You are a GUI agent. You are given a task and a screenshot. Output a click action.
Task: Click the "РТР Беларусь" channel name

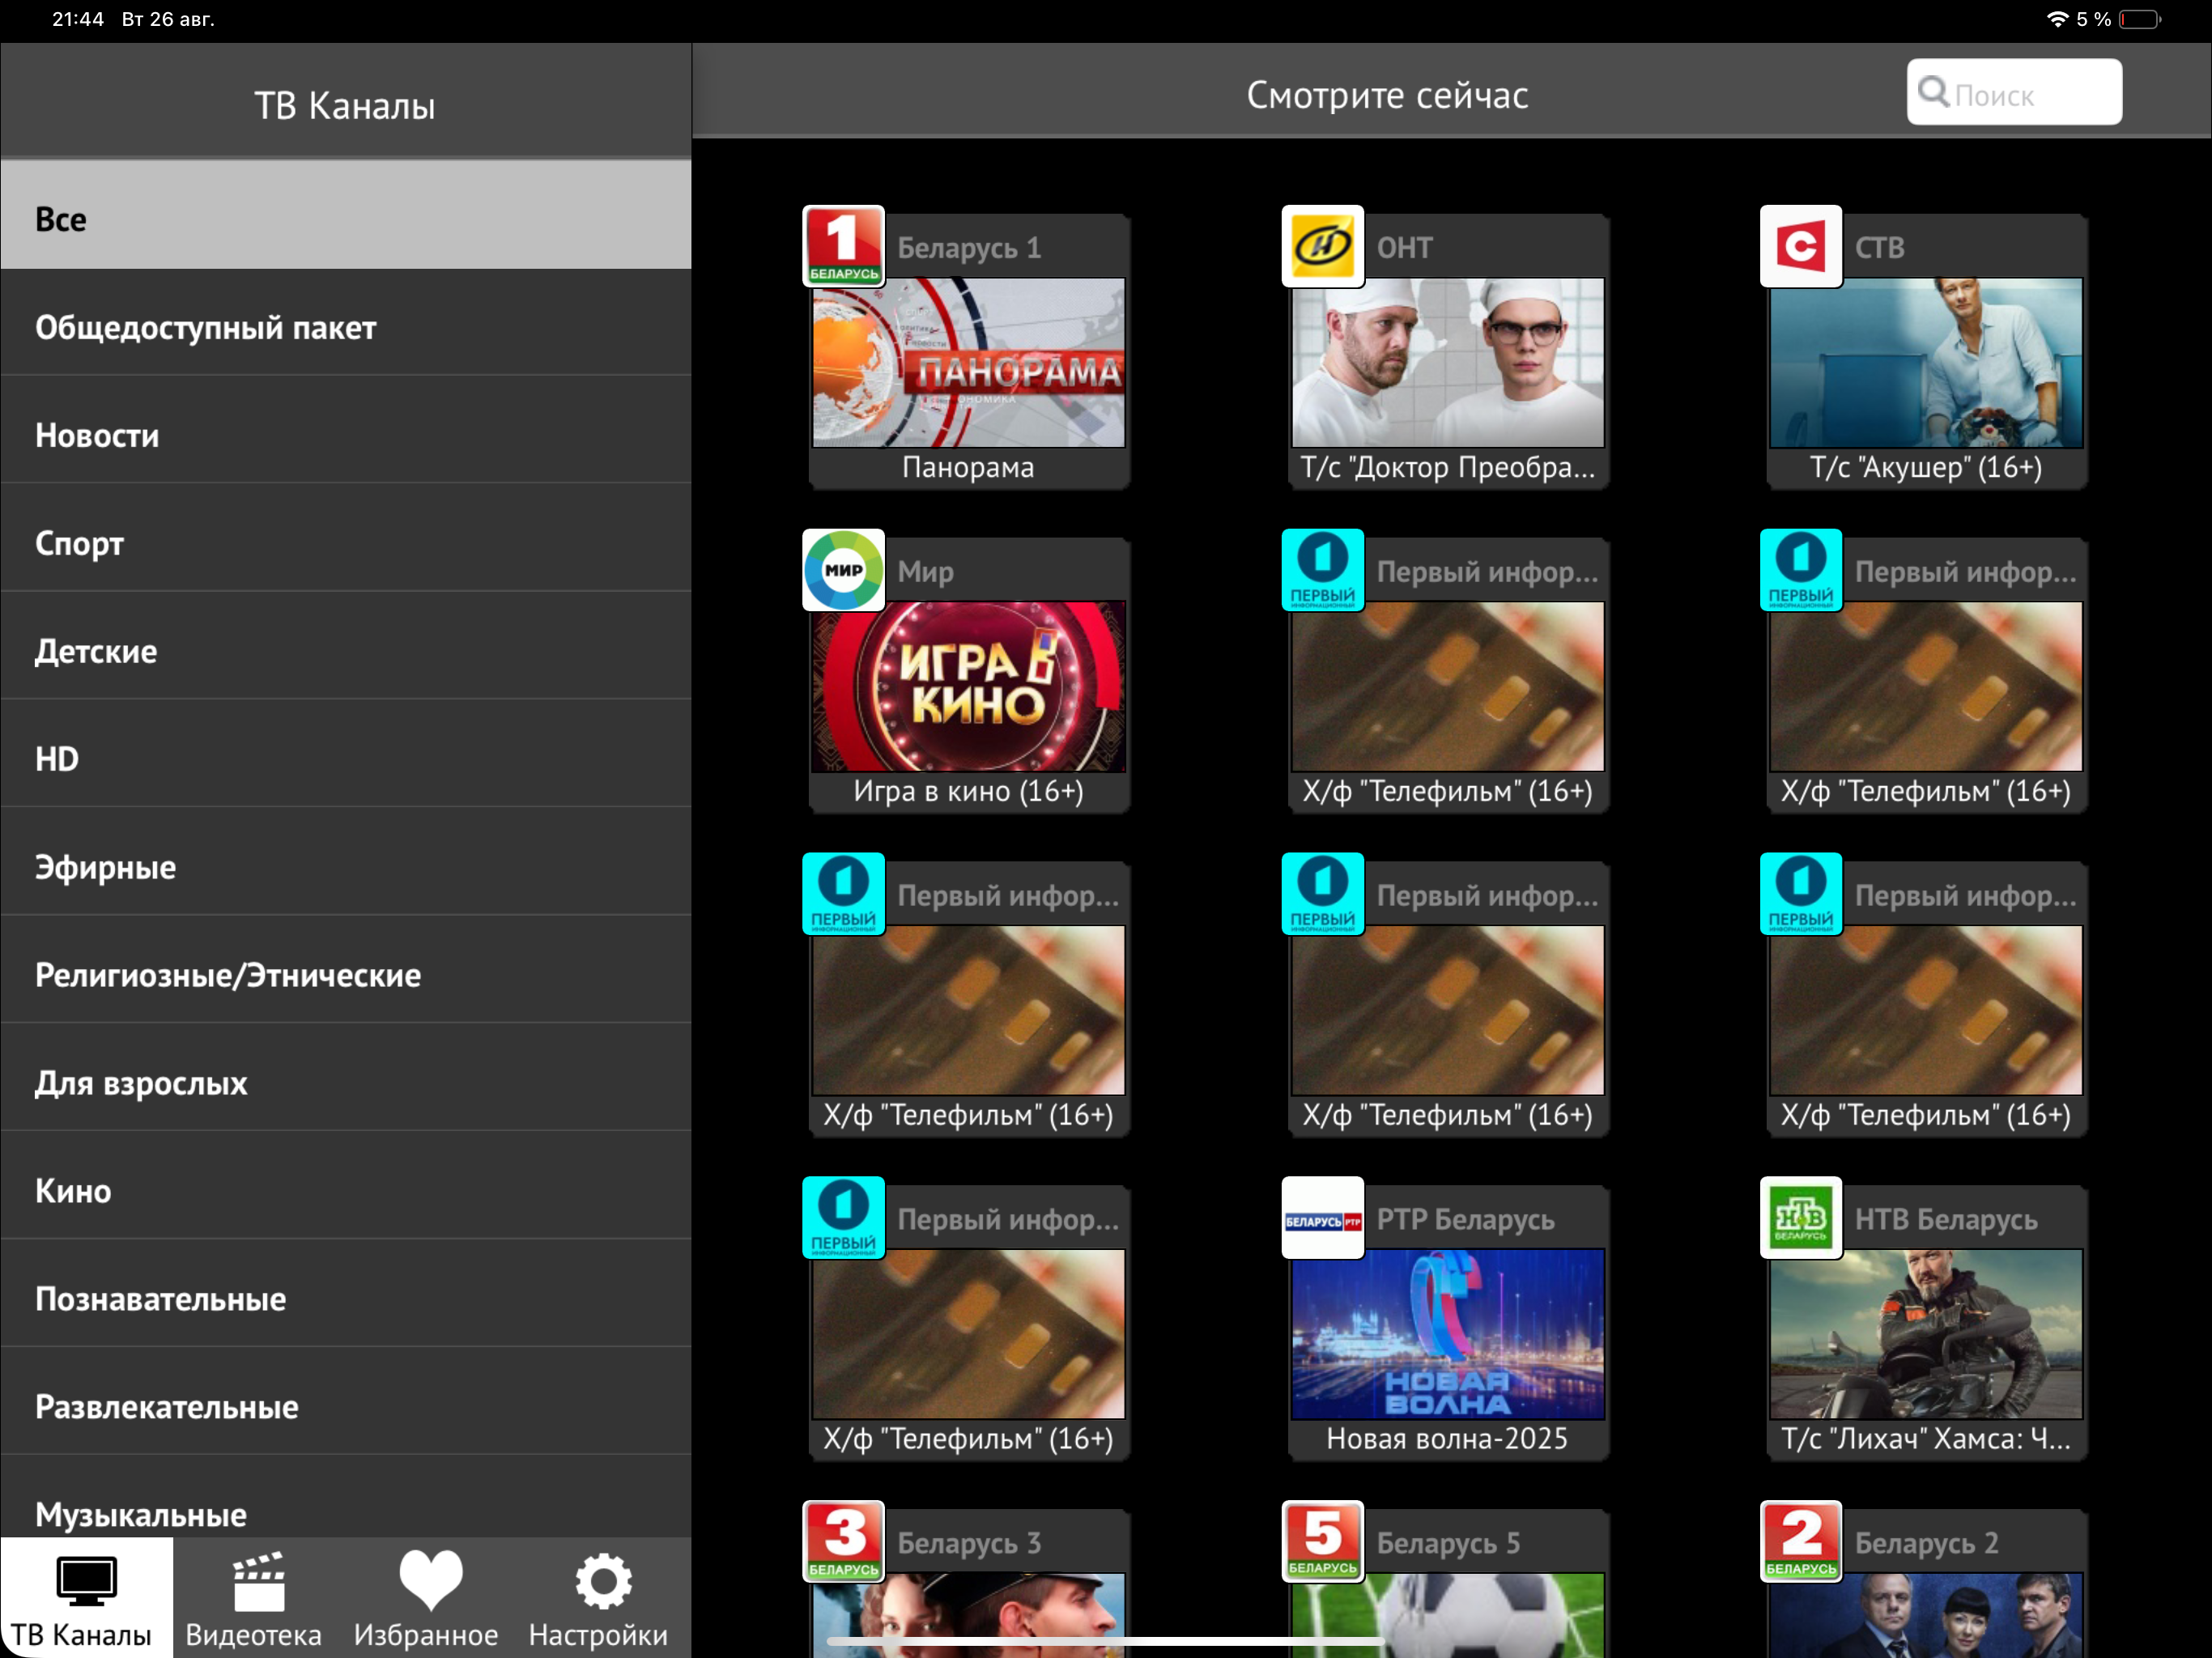tap(1465, 1219)
